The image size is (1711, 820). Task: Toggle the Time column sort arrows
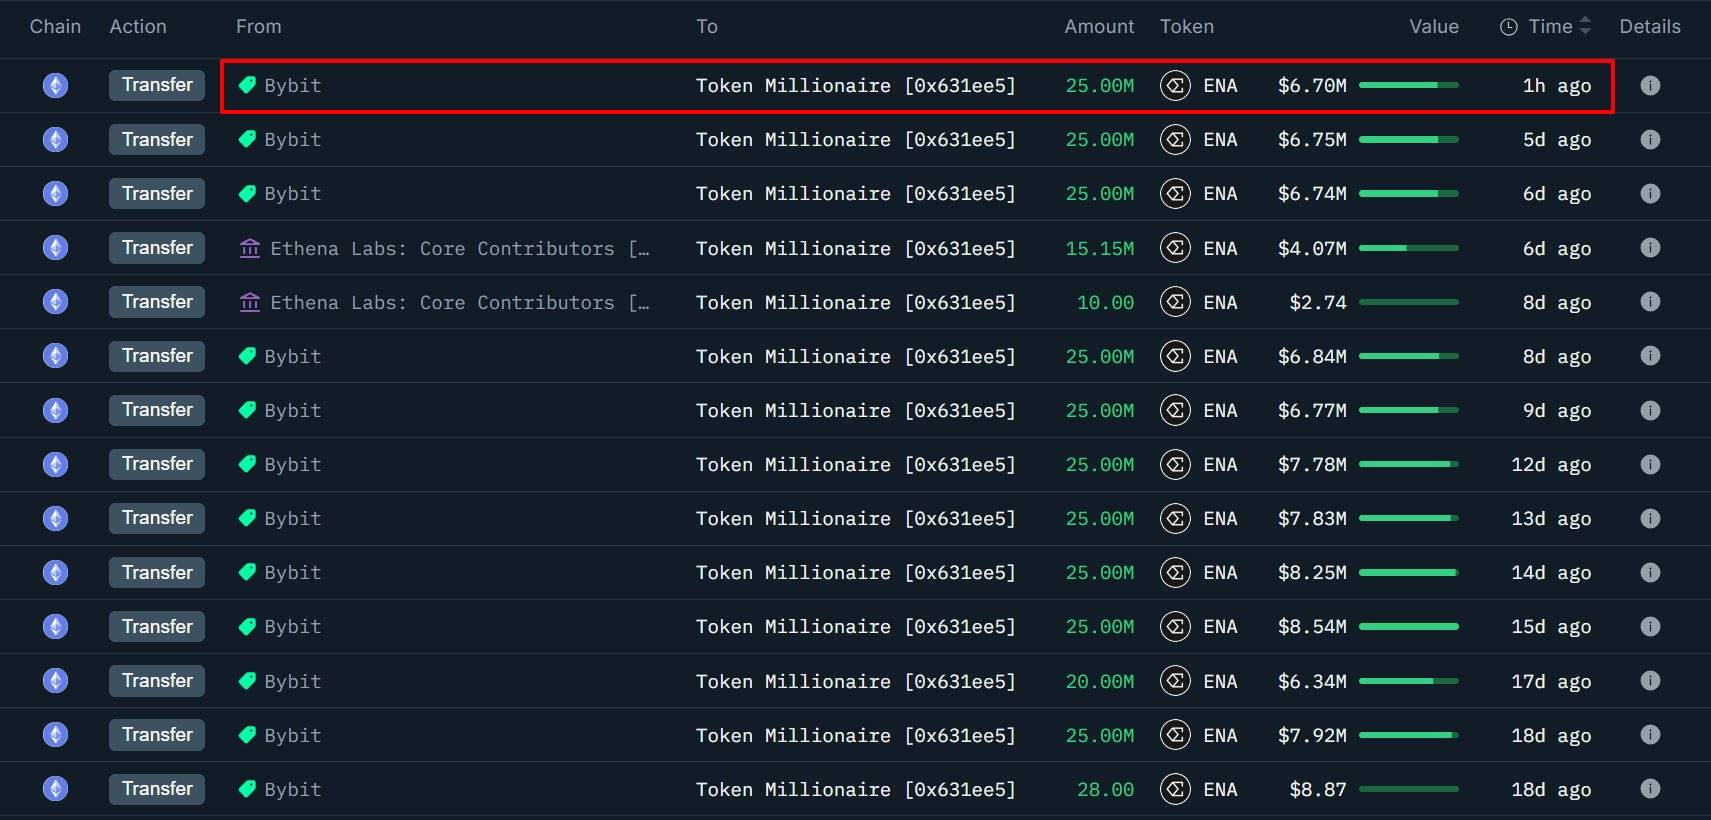(1585, 27)
